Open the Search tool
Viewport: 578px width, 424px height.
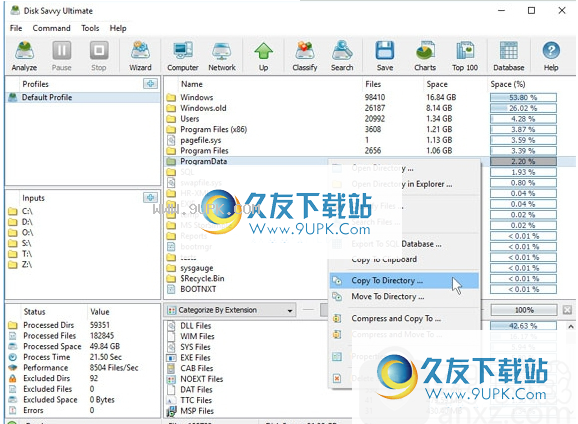pyautogui.click(x=342, y=56)
